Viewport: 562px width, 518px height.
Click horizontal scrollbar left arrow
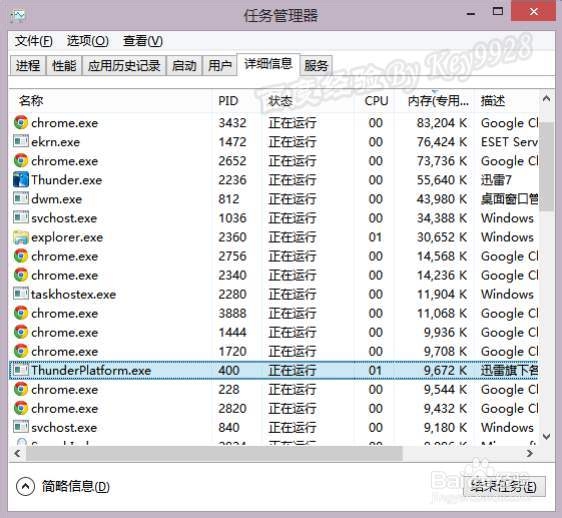tap(17, 453)
